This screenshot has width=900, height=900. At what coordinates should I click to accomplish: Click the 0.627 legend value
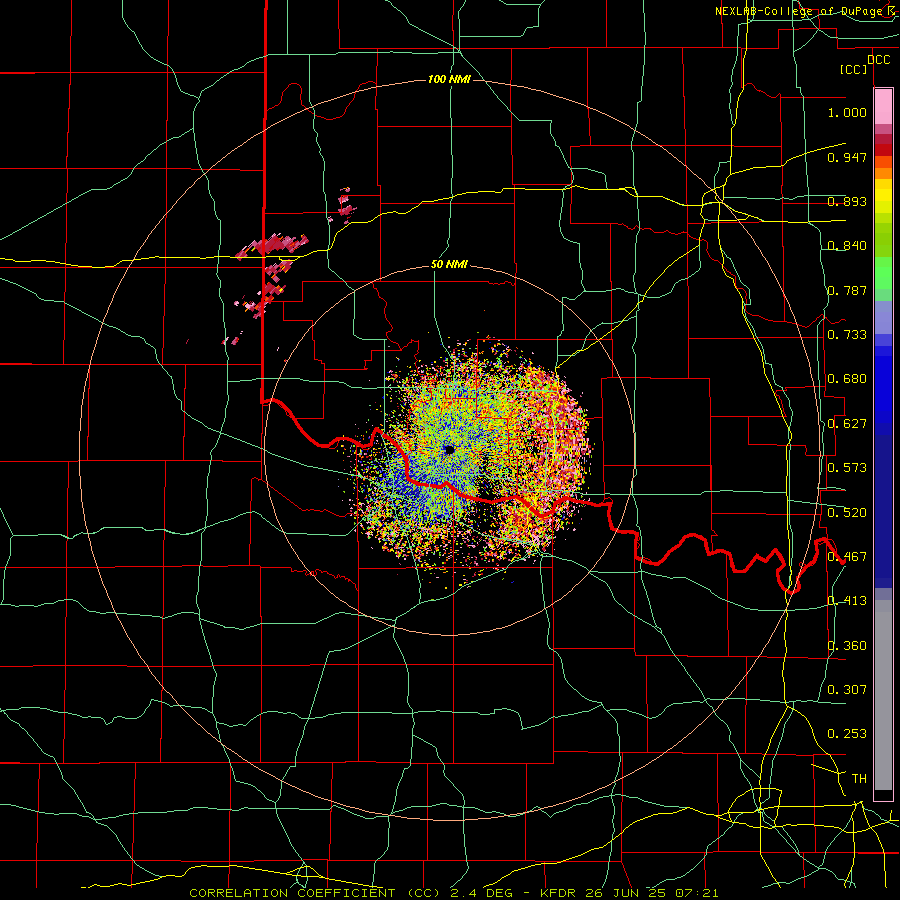tap(847, 424)
